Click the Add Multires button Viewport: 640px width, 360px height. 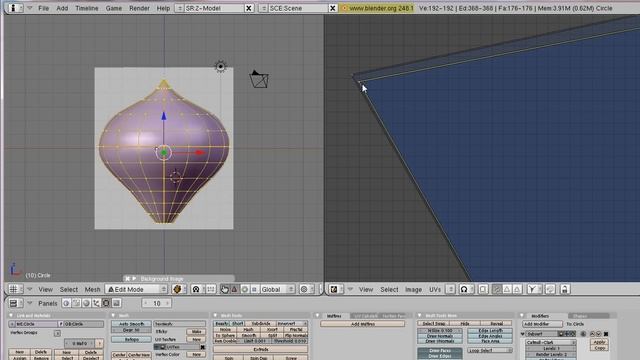pos(363,324)
